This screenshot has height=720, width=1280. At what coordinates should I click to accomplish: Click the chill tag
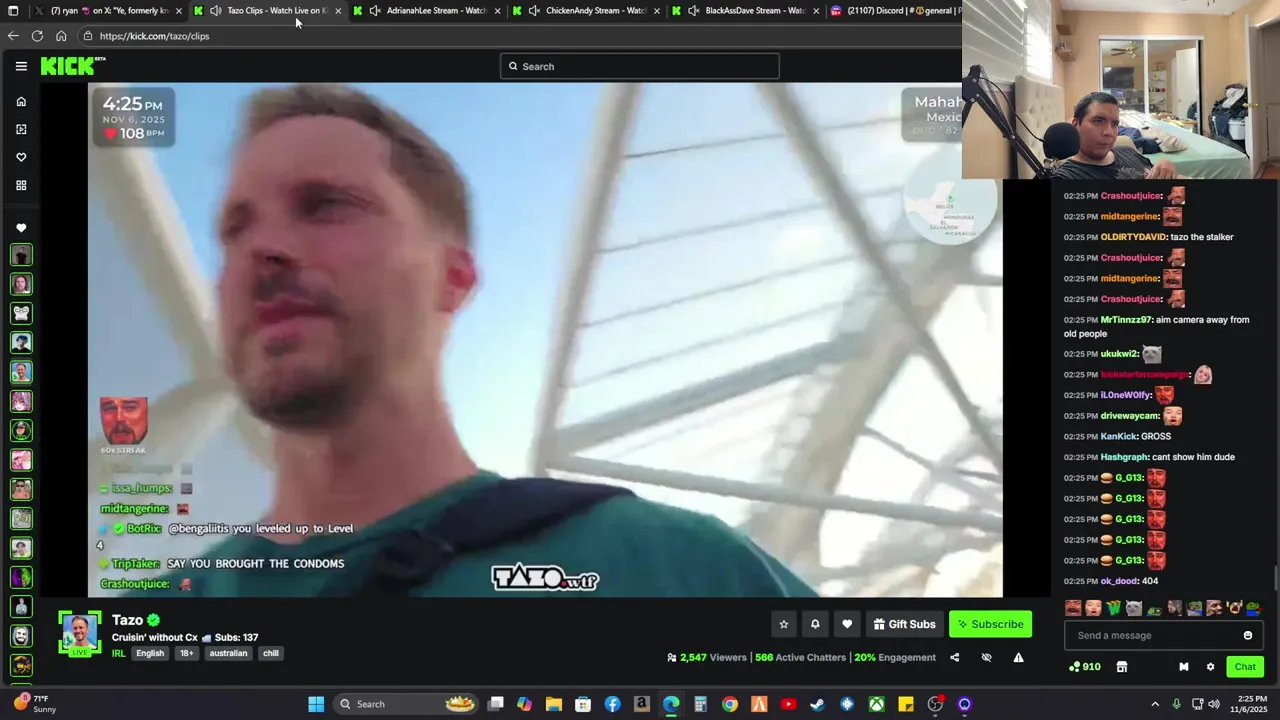[x=271, y=653]
